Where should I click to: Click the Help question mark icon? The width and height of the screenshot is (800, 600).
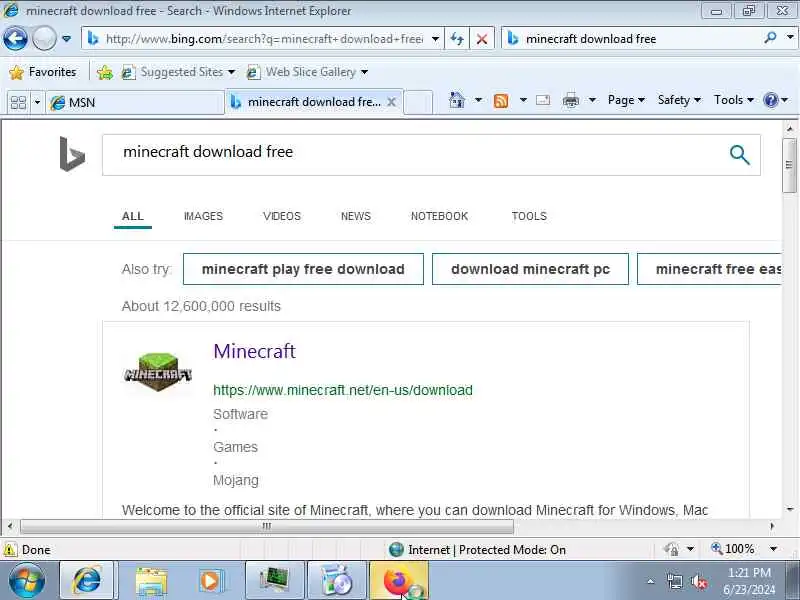(x=770, y=100)
